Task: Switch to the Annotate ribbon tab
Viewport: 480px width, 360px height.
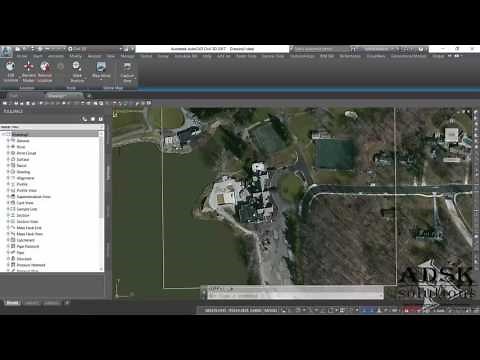Action: (56, 56)
